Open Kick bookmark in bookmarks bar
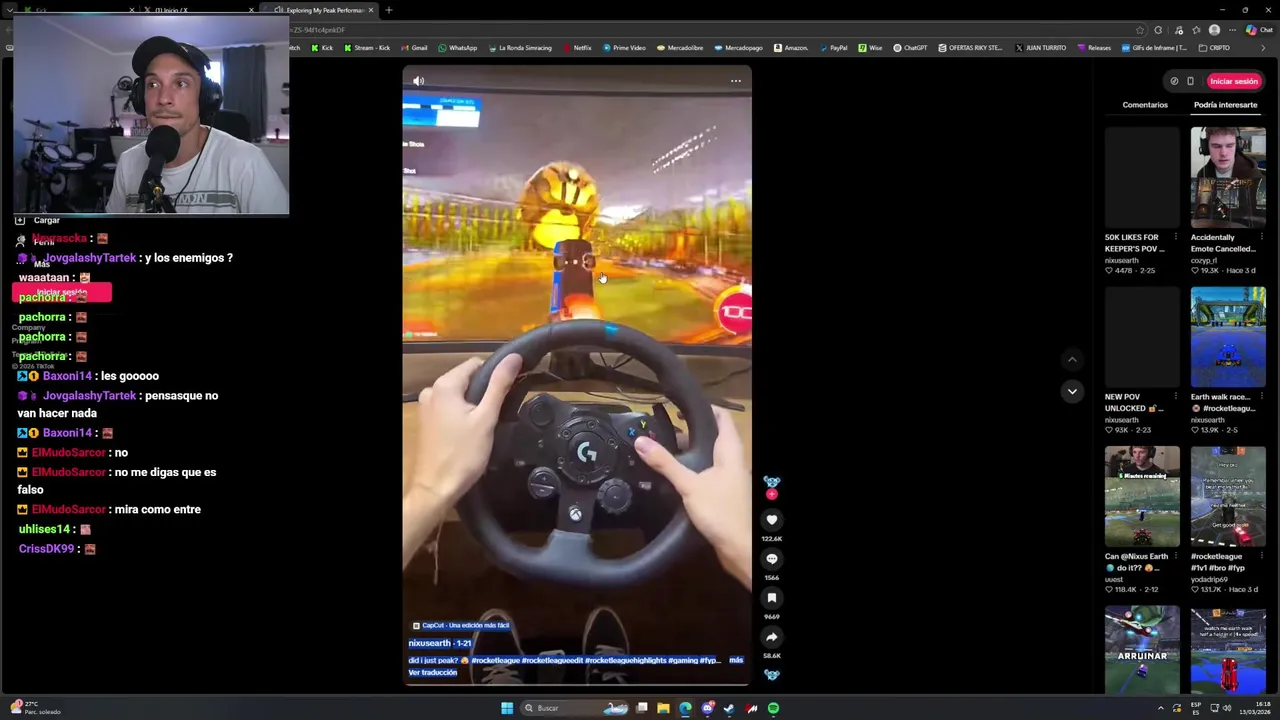The height and width of the screenshot is (720, 1280). 322,48
